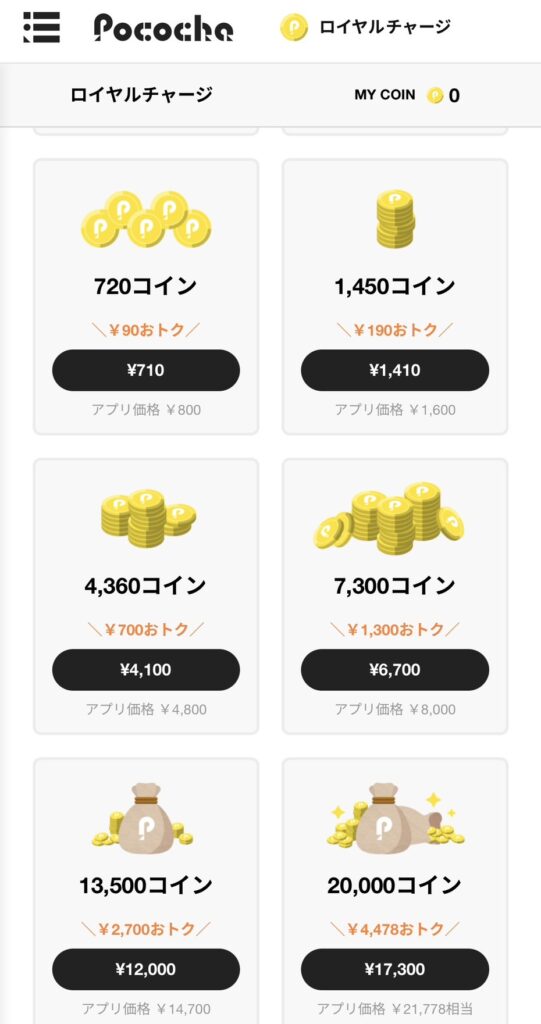This screenshot has height=1024, width=541.
Task: Click the MY COIN balance coin icon
Action: point(435,96)
